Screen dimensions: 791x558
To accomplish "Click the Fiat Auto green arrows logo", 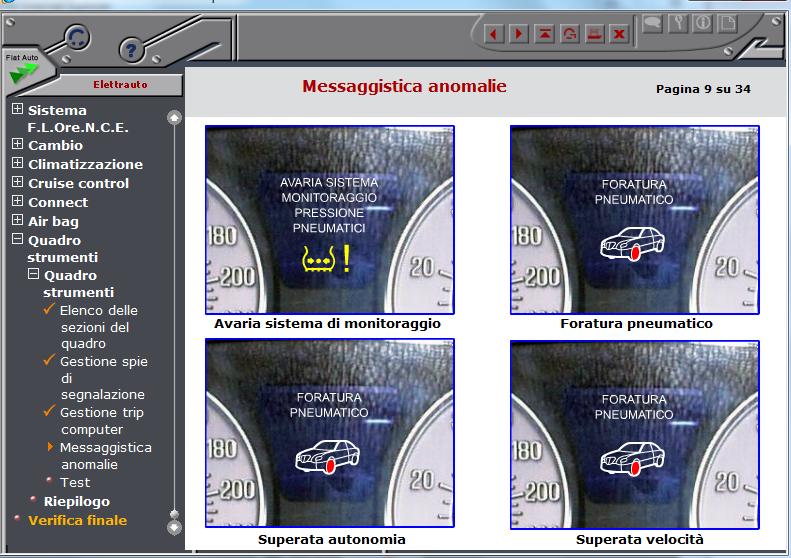I will pyautogui.click(x=23, y=73).
